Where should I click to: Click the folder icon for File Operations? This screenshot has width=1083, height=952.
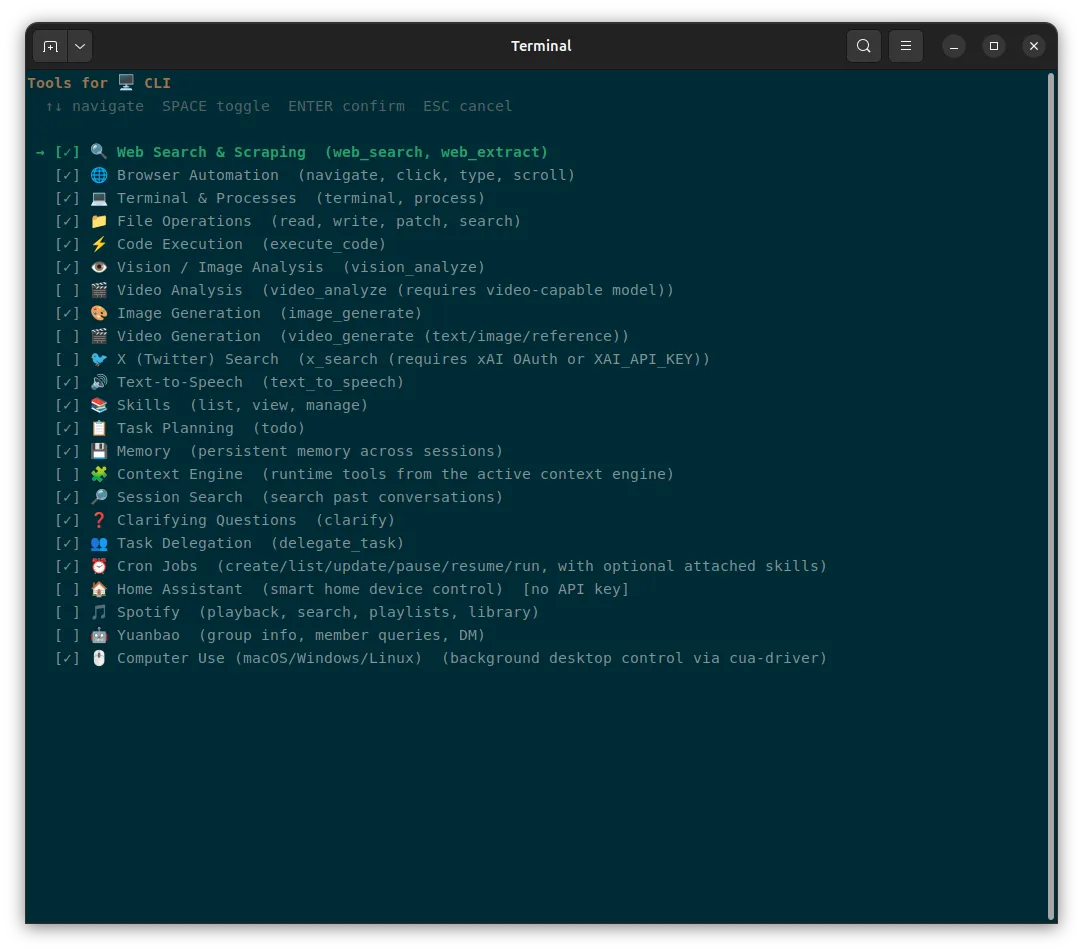[x=99, y=221]
